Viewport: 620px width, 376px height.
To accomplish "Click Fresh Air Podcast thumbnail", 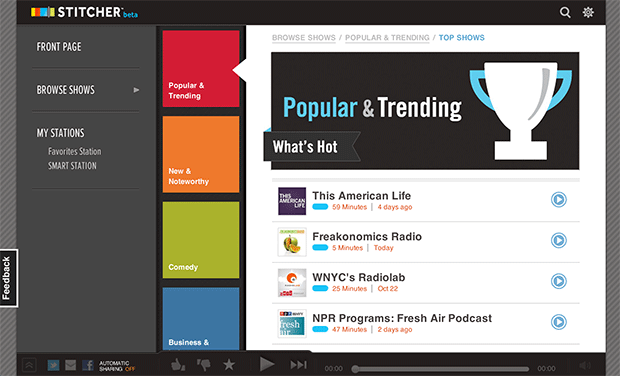I will click(x=292, y=323).
